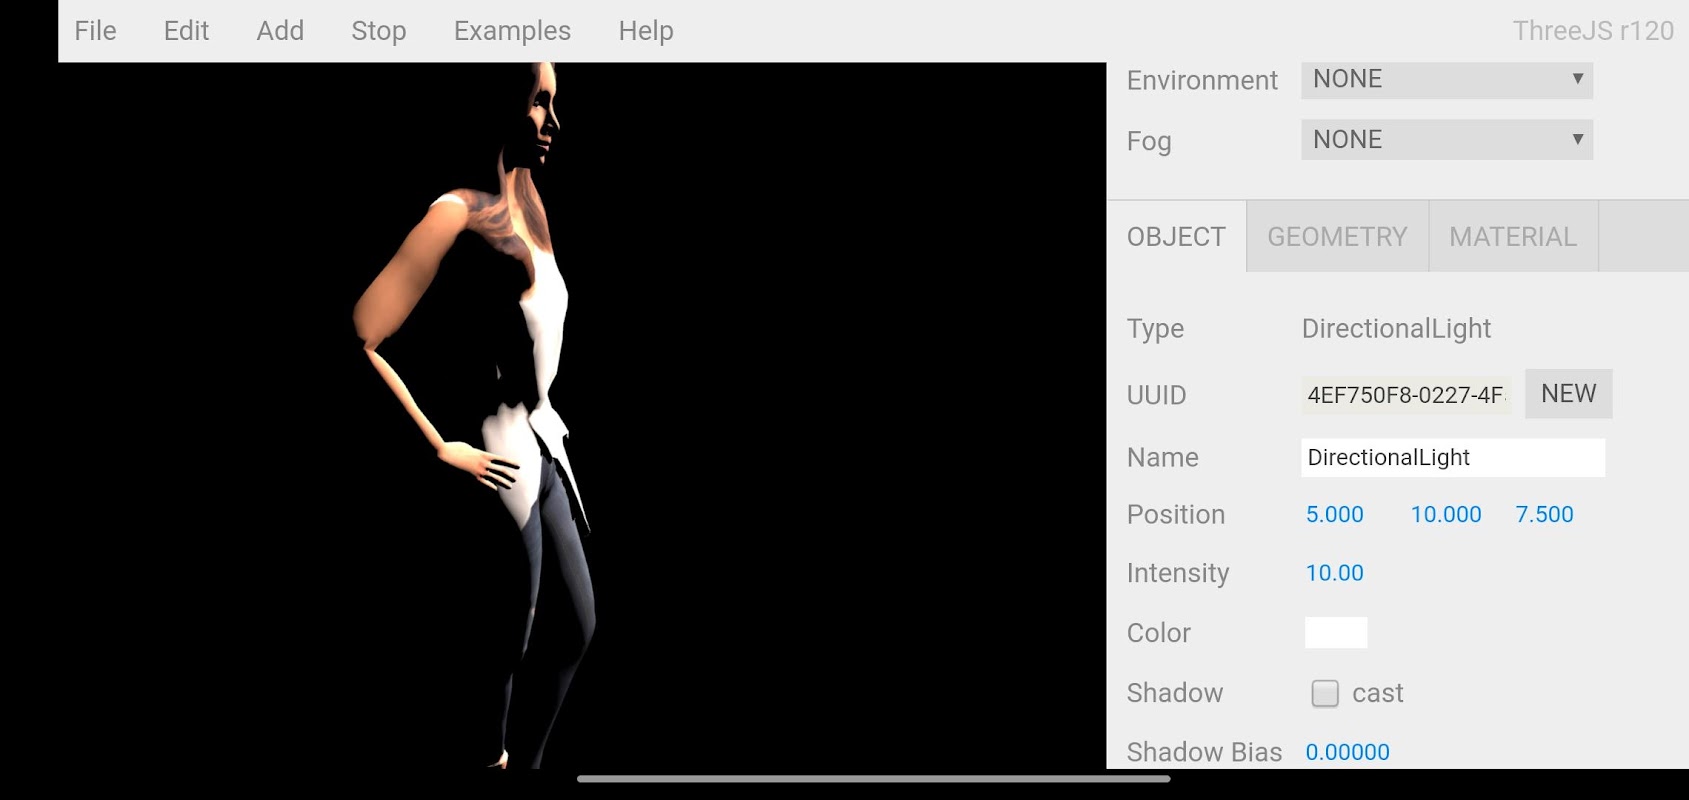The width and height of the screenshot is (1689, 800).
Task: Click the Name input field
Action: pyautogui.click(x=1453, y=457)
